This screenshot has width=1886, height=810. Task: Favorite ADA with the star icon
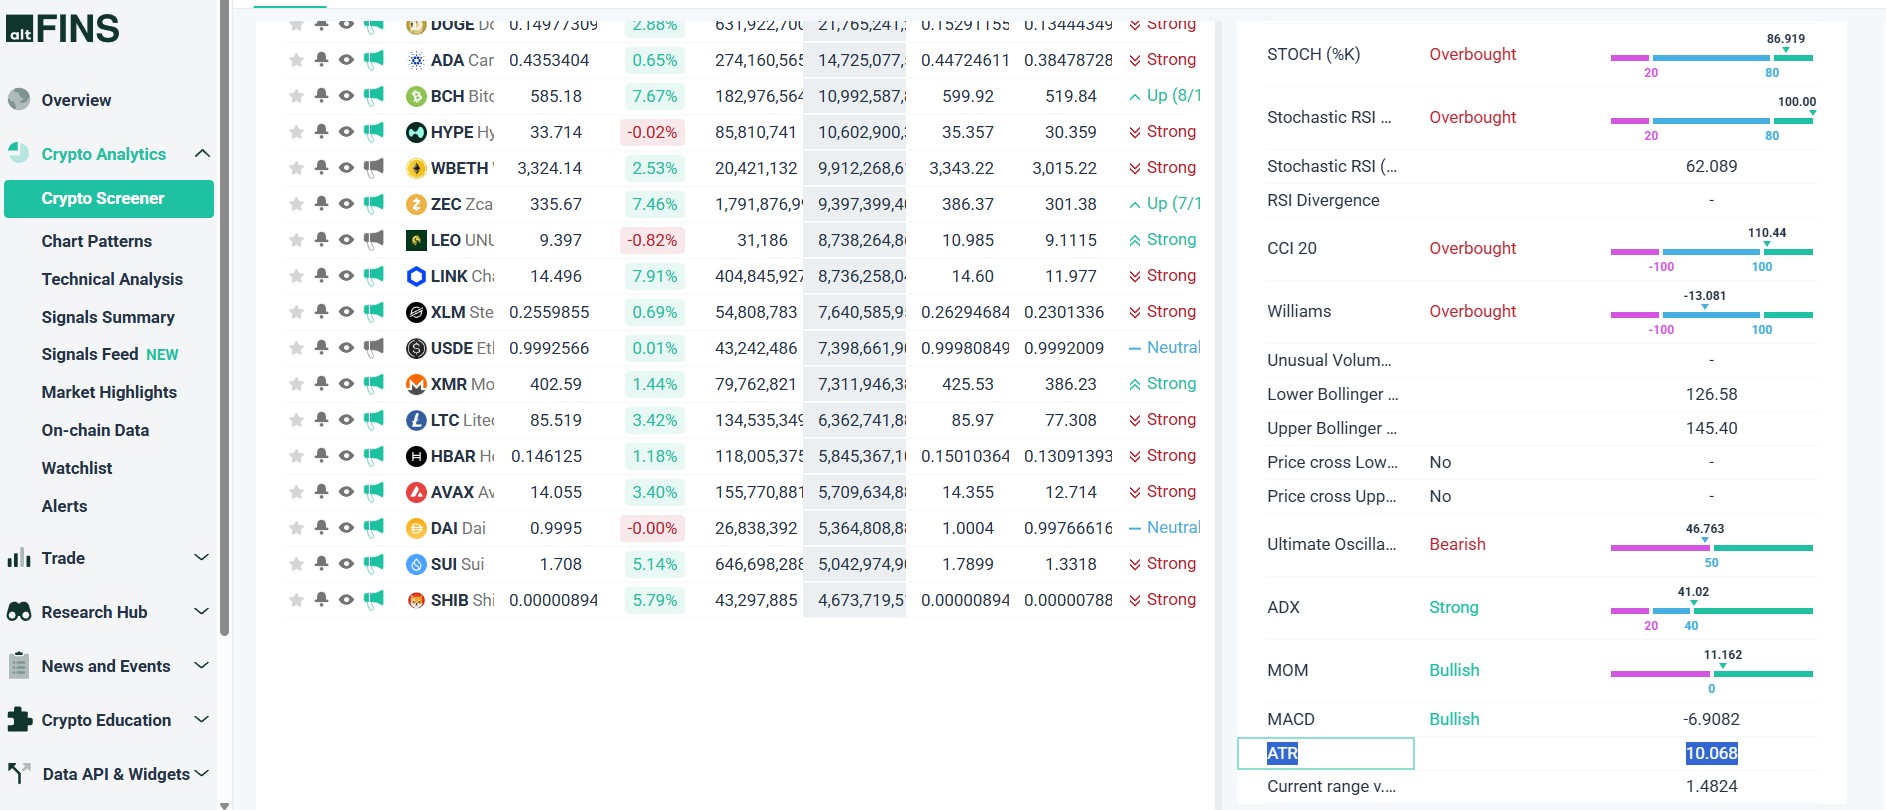point(296,60)
